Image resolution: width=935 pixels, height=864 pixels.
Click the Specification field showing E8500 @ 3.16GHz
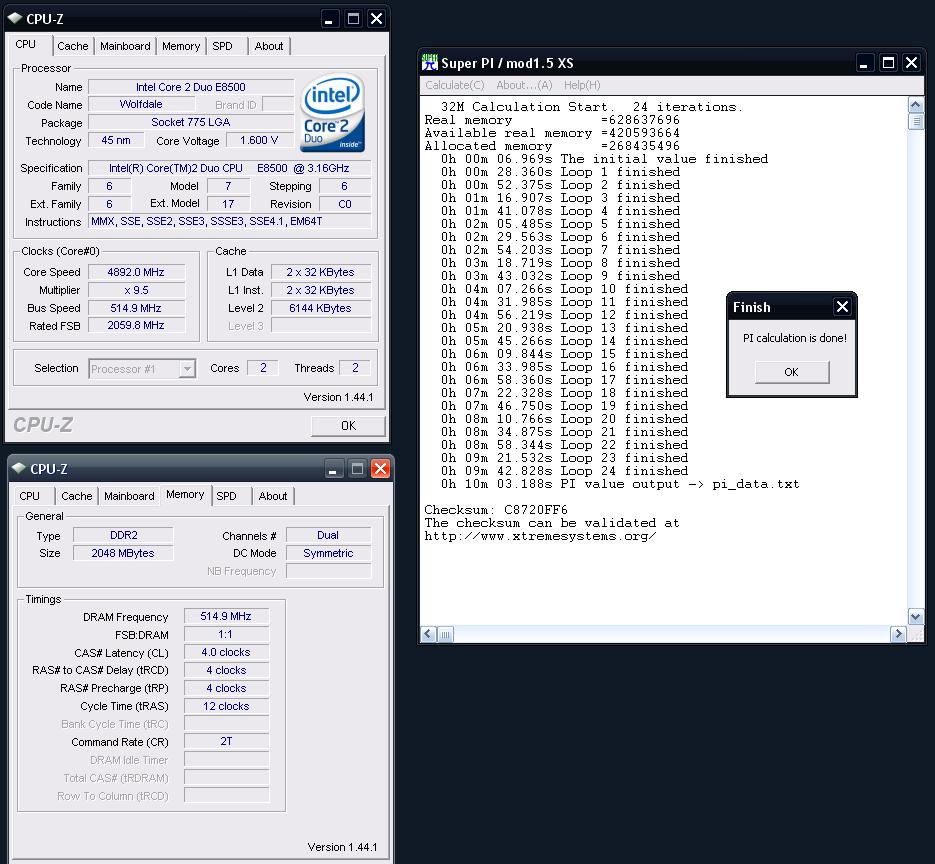[230, 168]
